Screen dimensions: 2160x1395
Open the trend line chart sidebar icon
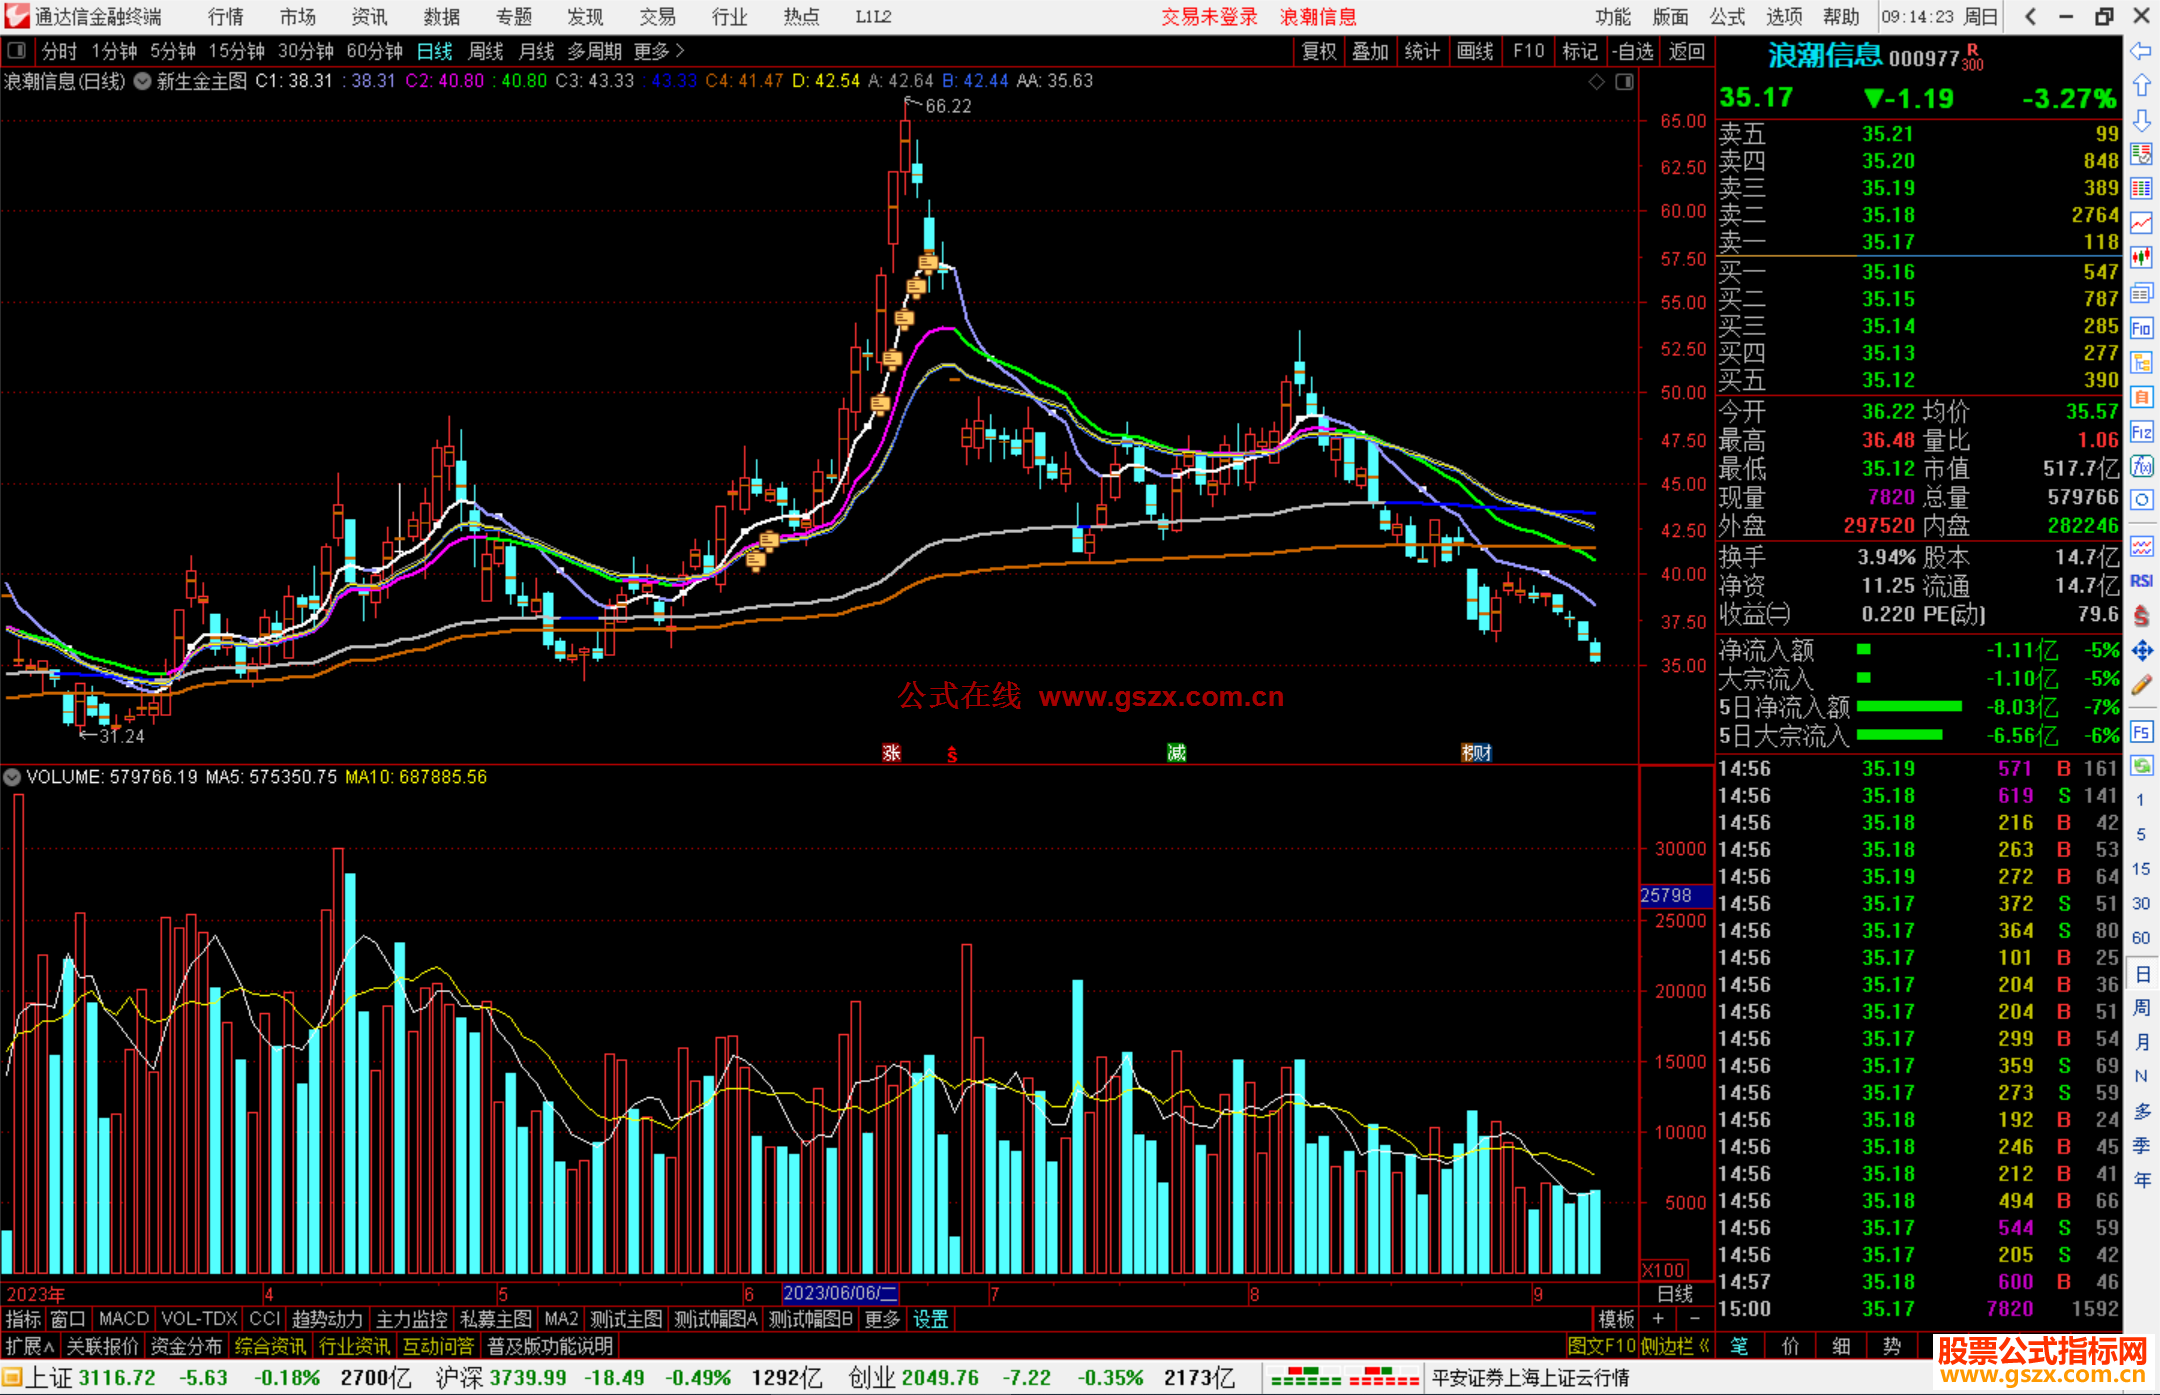pos(2141,224)
